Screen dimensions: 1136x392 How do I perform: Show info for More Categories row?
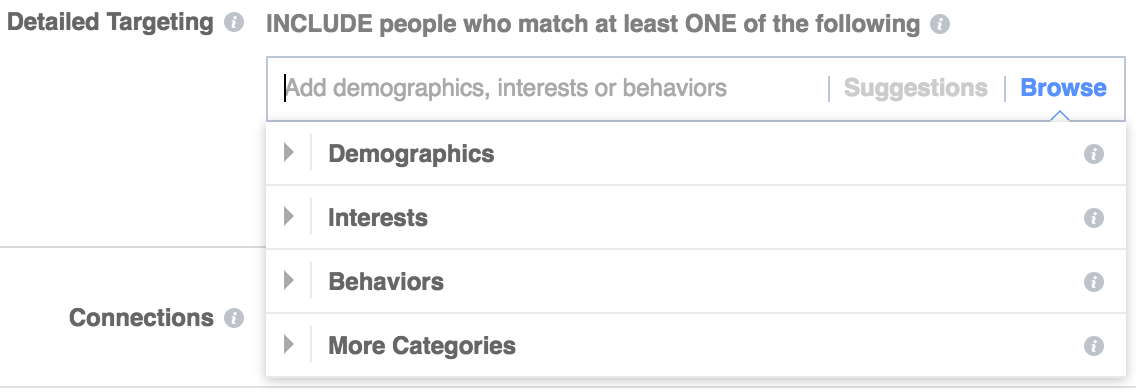(x=1094, y=346)
